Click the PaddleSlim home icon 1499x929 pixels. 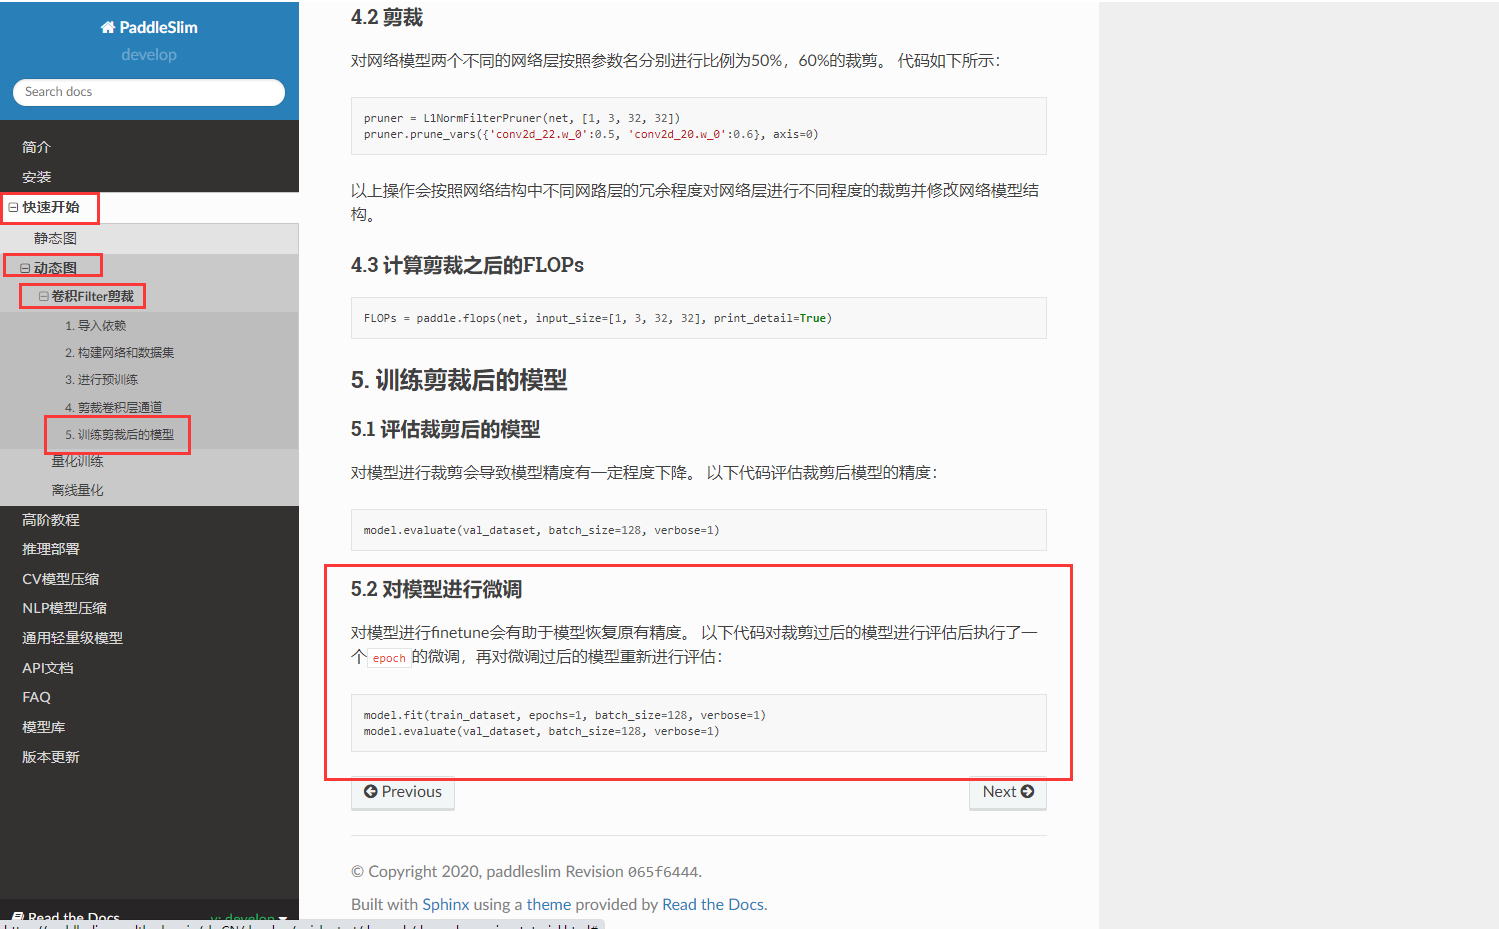(108, 28)
